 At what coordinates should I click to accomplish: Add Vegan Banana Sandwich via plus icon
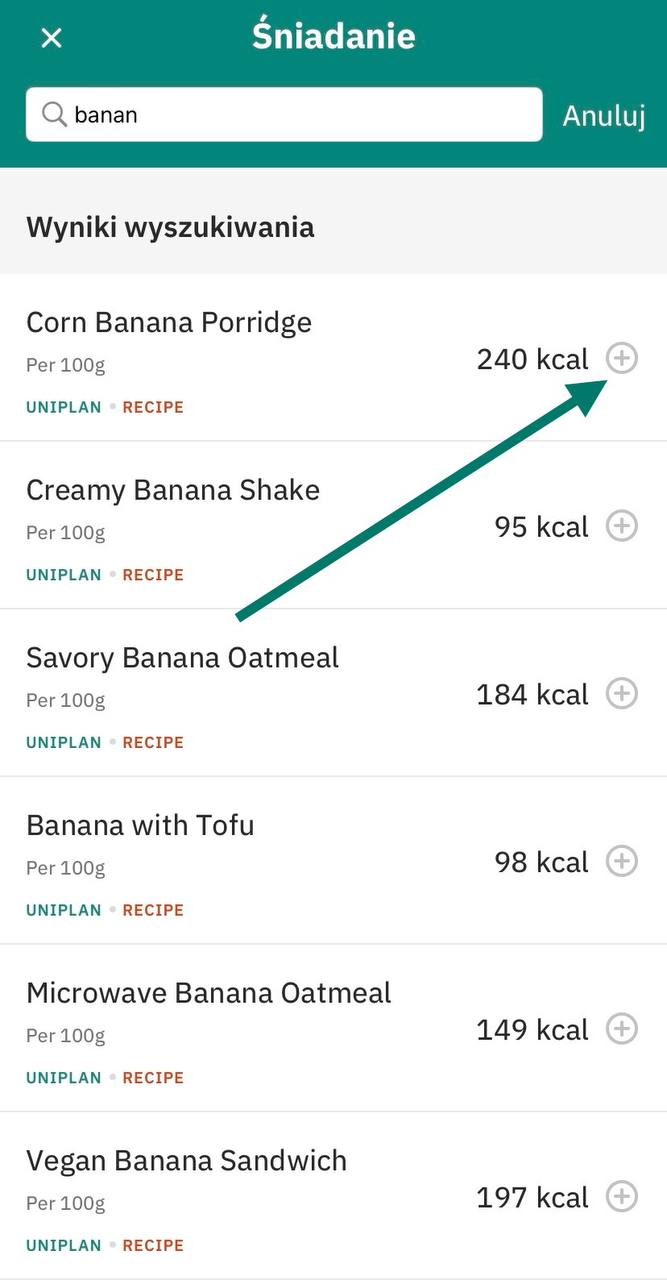click(622, 1196)
